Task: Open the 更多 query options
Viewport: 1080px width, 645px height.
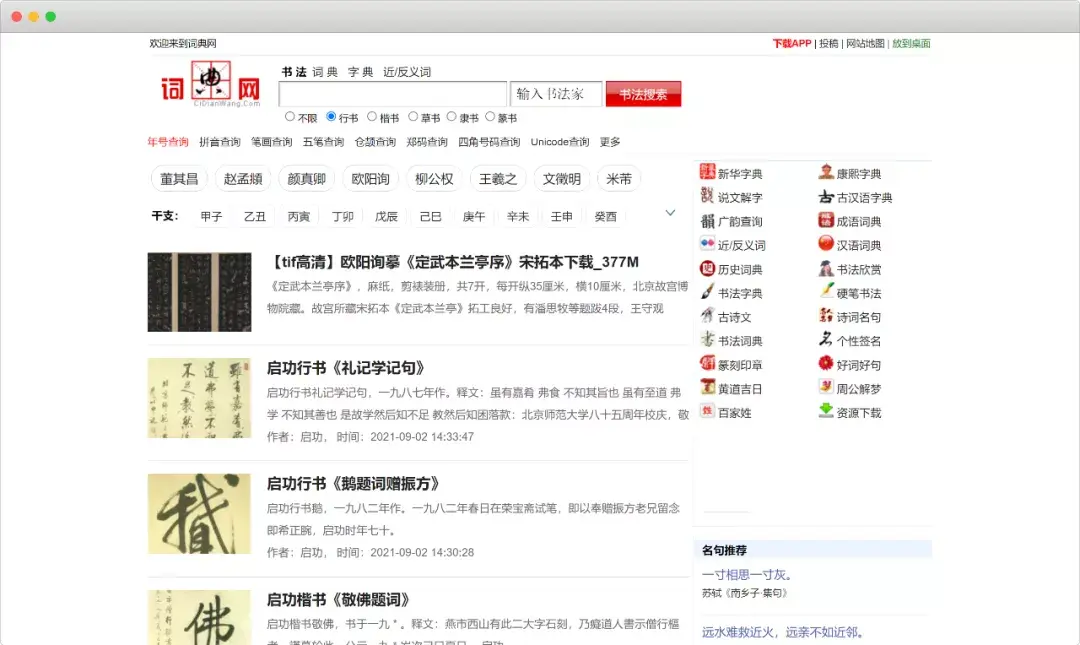Action: point(610,142)
